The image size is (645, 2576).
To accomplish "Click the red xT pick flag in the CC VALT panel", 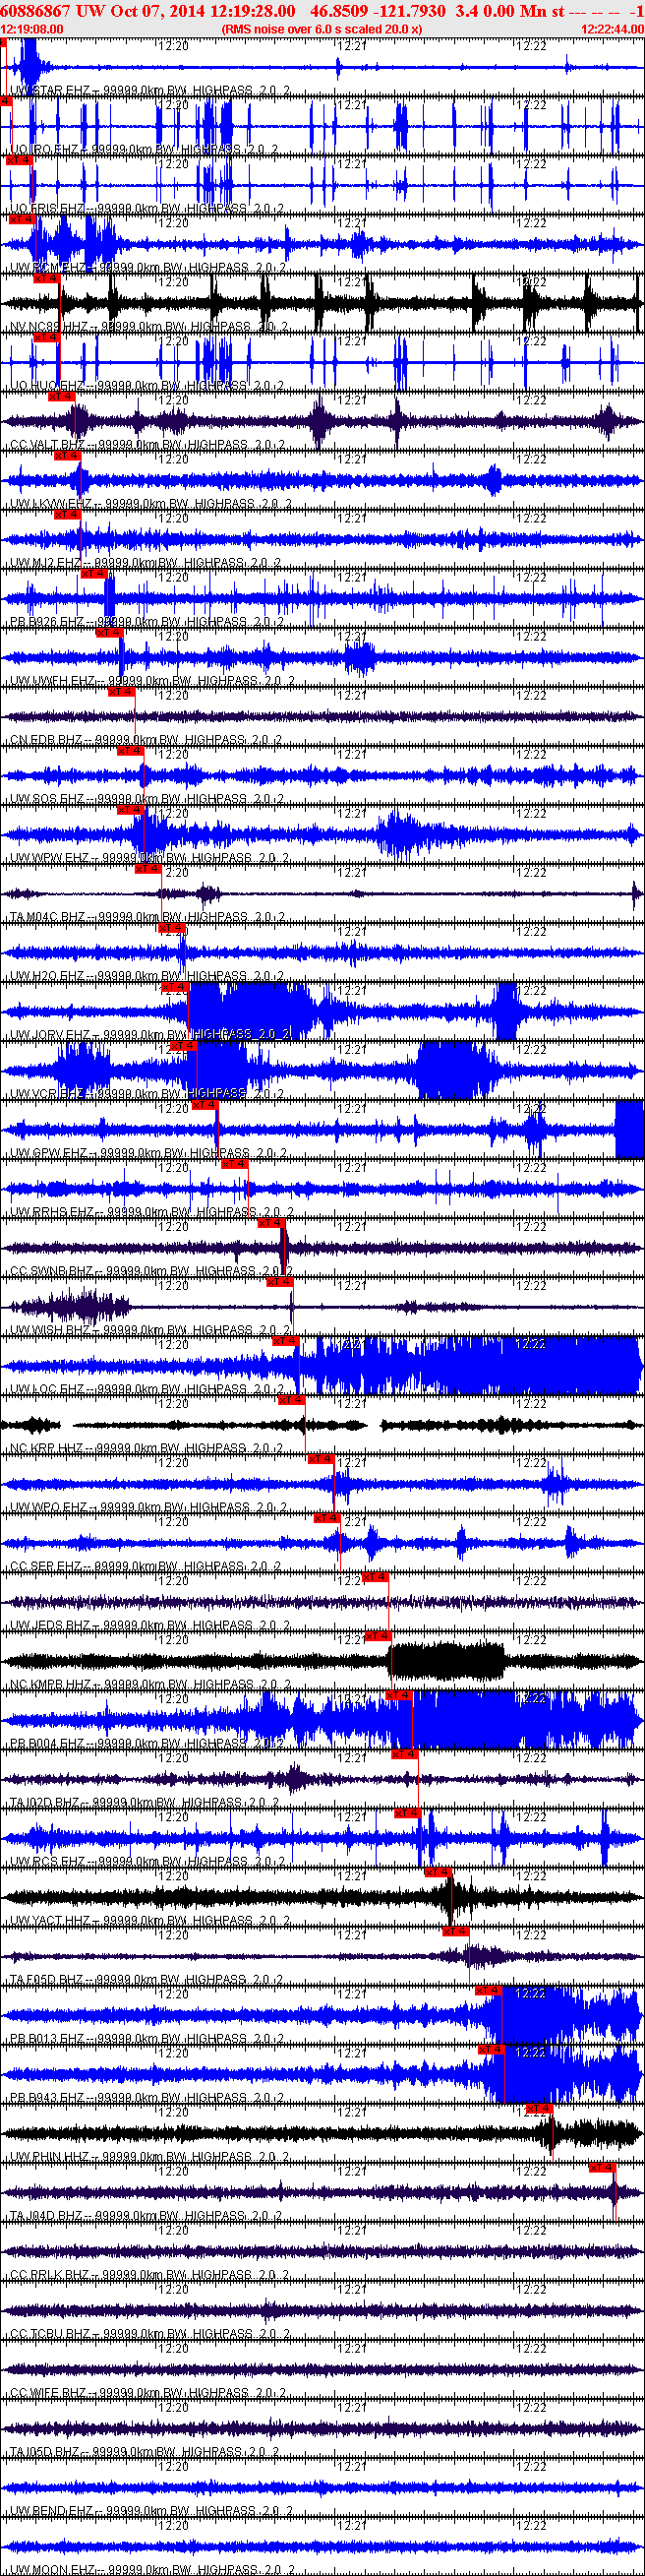I will (61, 396).
